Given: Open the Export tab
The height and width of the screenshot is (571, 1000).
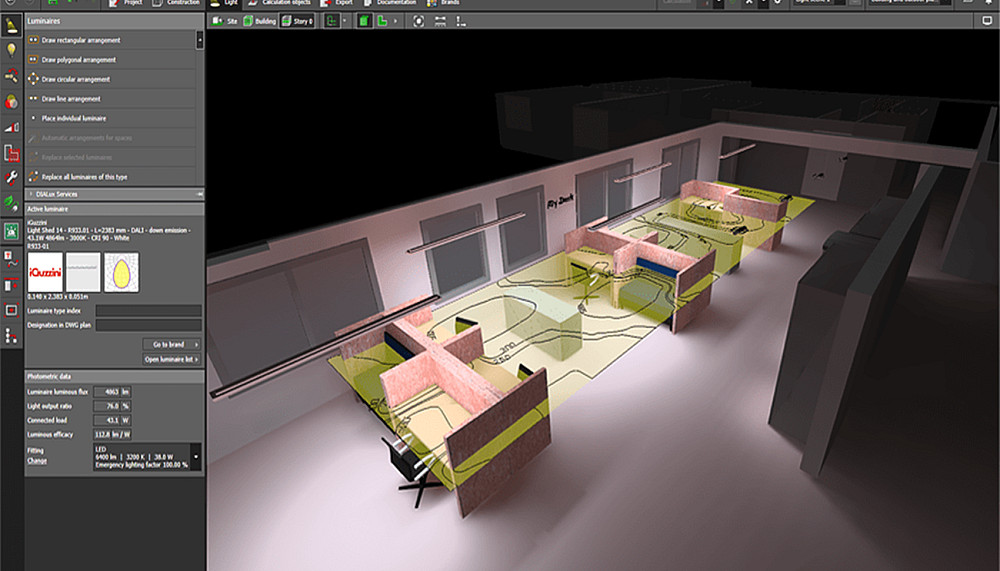Looking at the screenshot, I should click(x=337, y=3).
